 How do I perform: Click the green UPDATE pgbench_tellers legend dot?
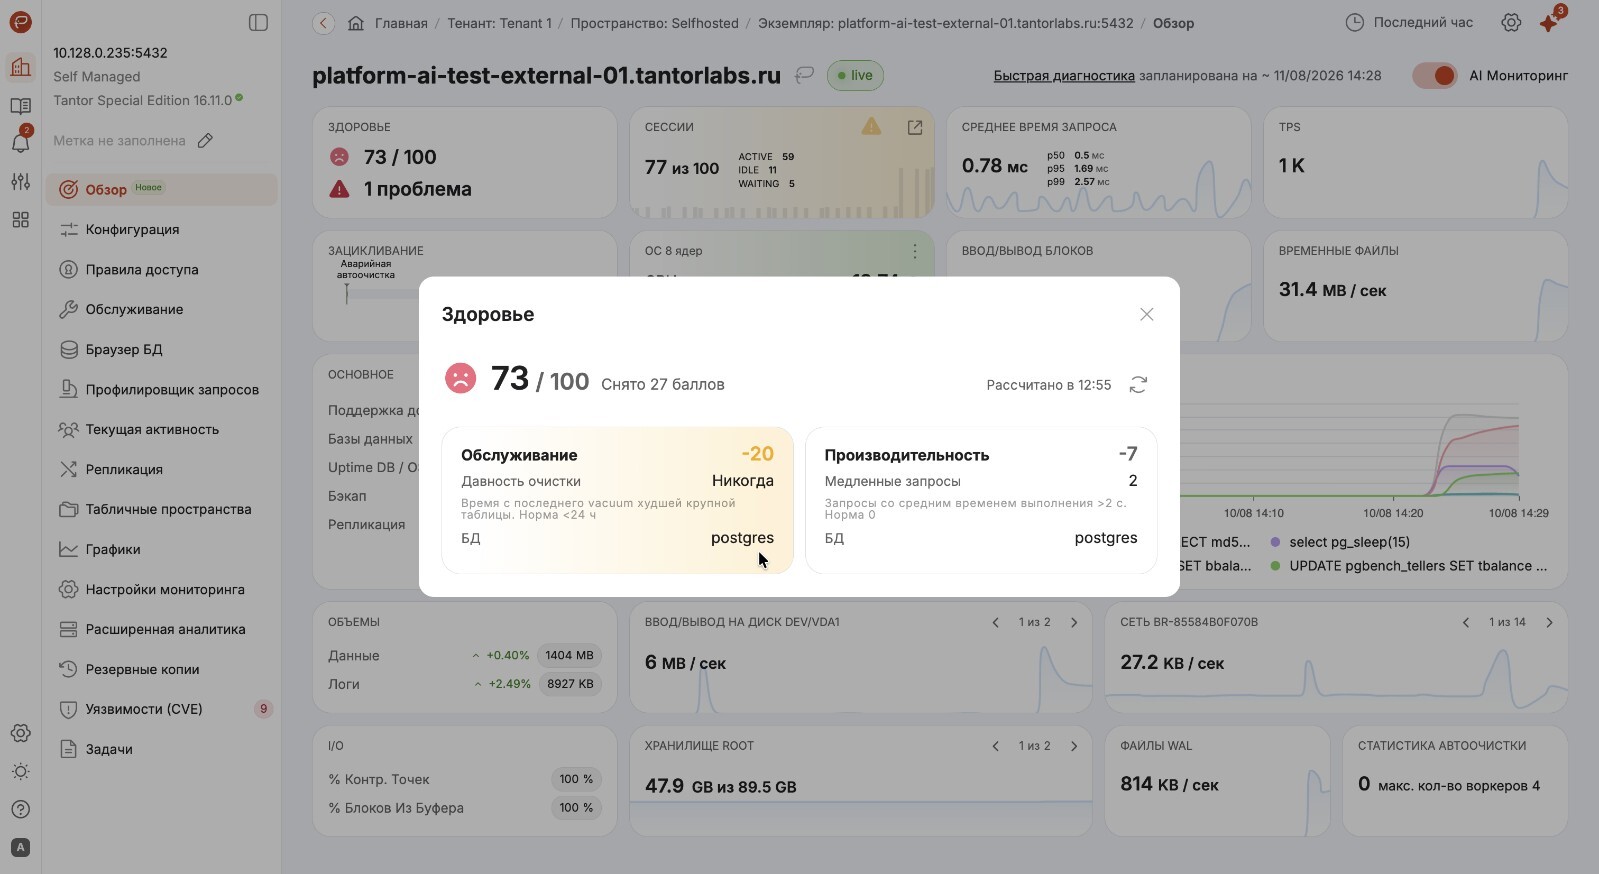pyautogui.click(x=1275, y=566)
